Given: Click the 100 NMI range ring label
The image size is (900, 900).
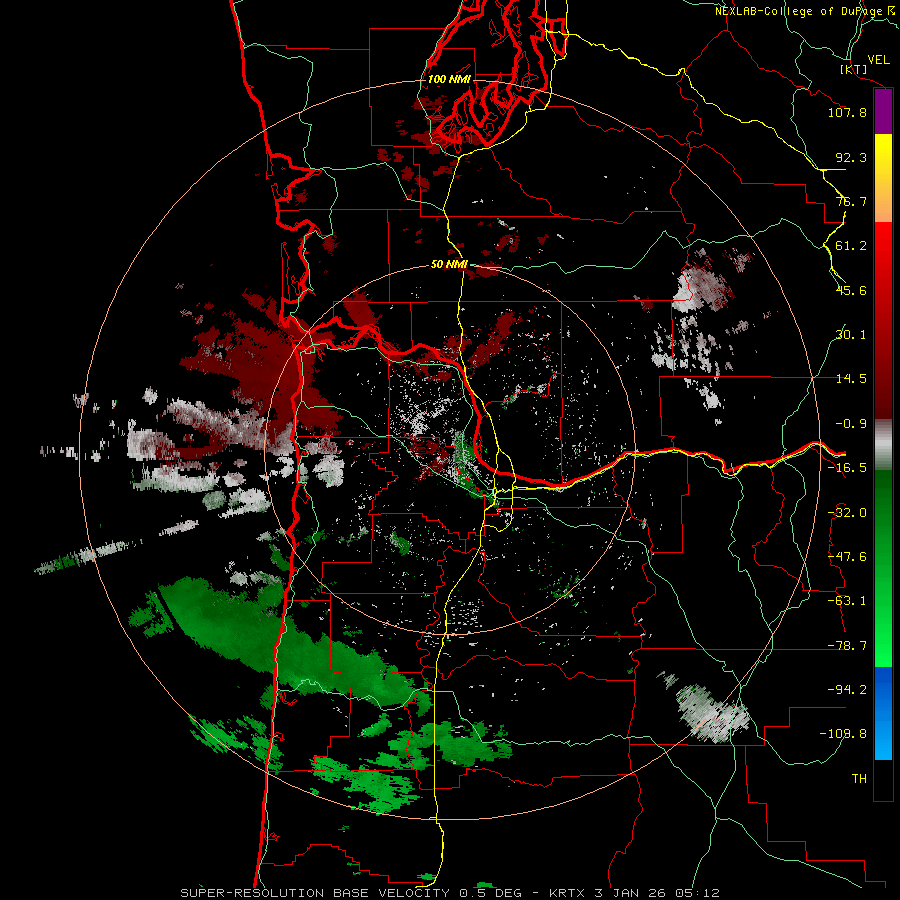Looking at the screenshot, I should pyautogui.click(x=449, y=79).
